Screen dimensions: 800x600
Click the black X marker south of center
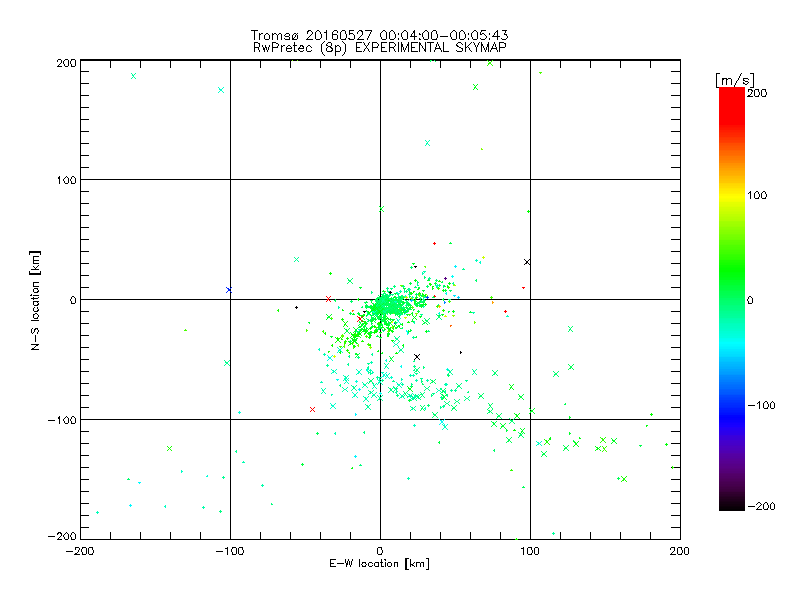tap(417, 357)
